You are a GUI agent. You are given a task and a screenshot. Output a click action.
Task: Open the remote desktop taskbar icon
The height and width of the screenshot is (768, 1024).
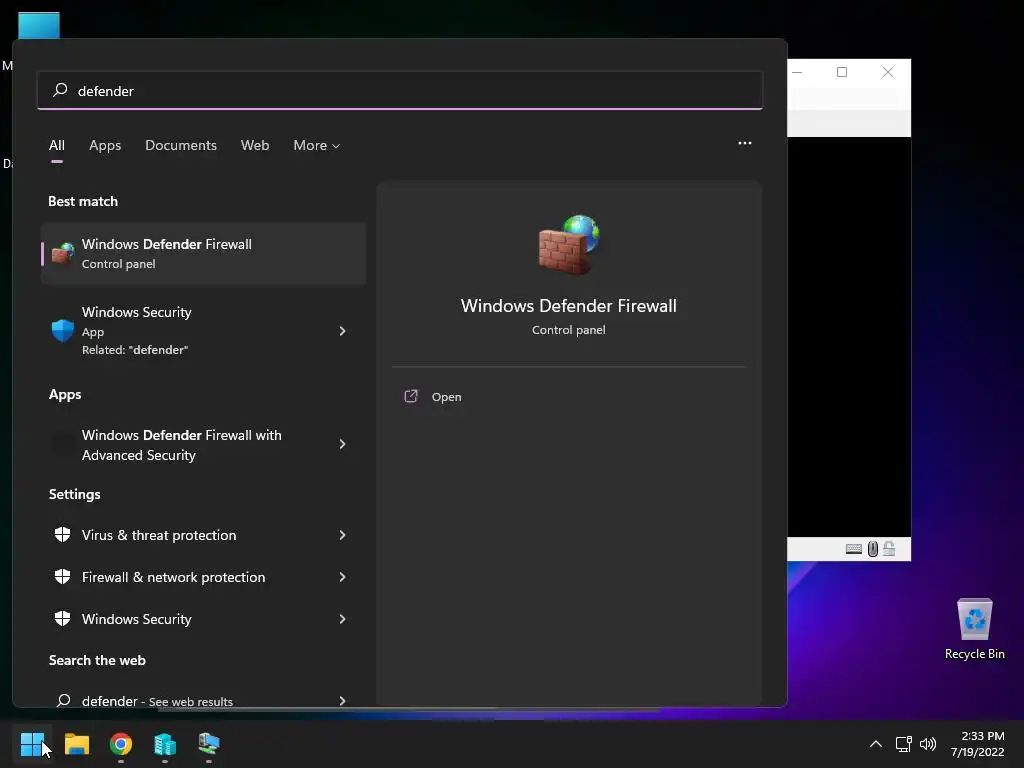(209, 743)
